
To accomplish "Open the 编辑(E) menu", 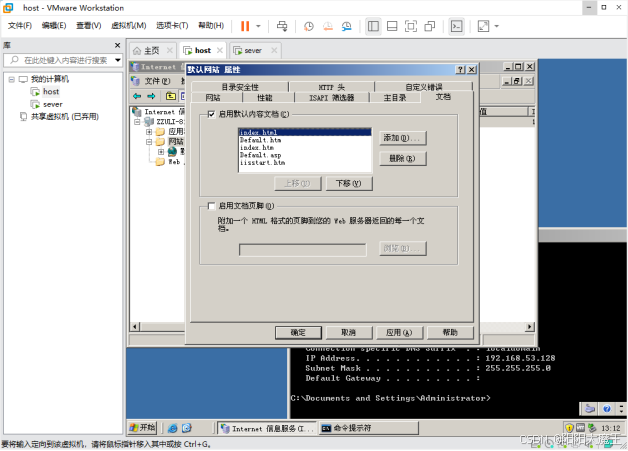I will click(54, 26).
